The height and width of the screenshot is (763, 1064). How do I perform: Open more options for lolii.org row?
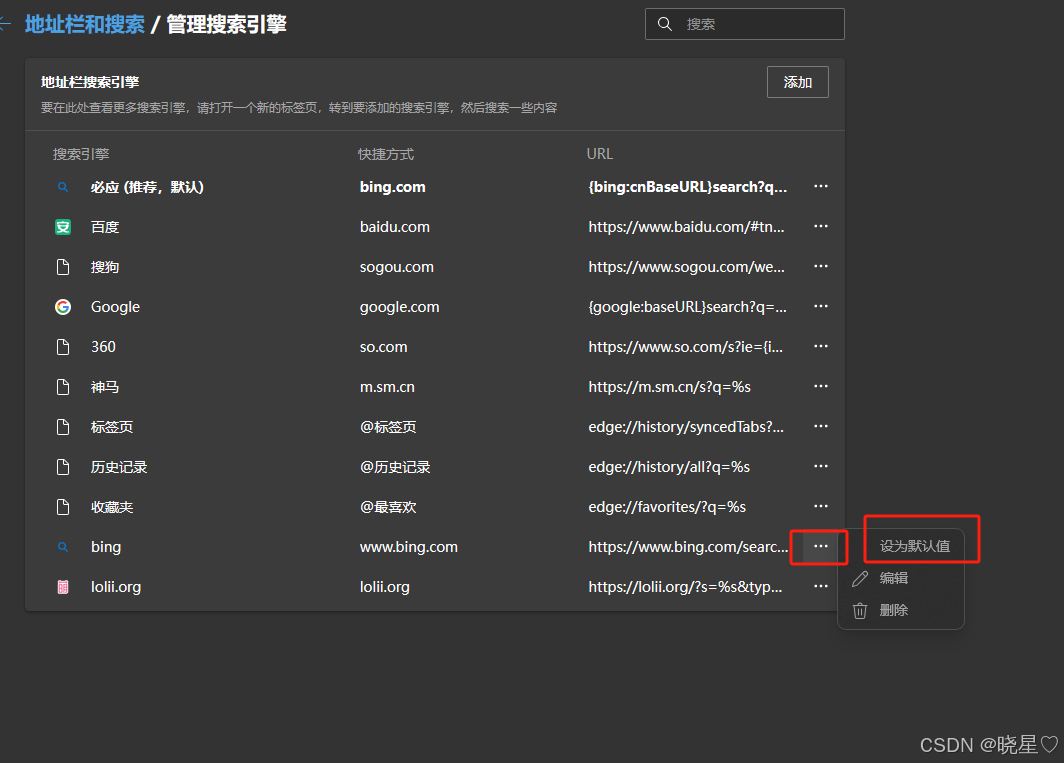820,587
